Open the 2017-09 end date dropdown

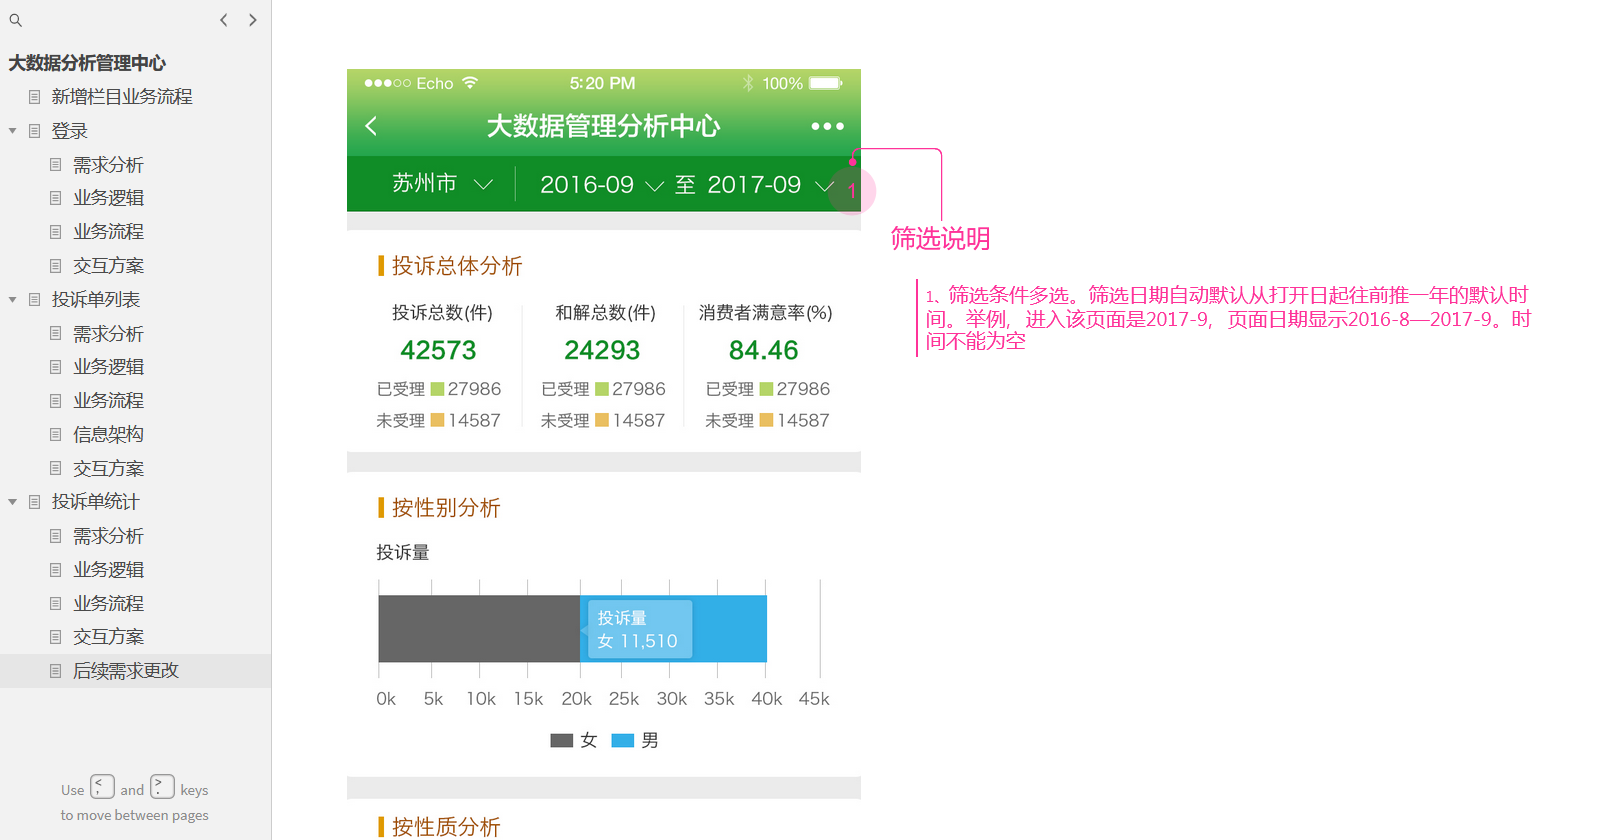pyautogui.click(x=770, y=185)
